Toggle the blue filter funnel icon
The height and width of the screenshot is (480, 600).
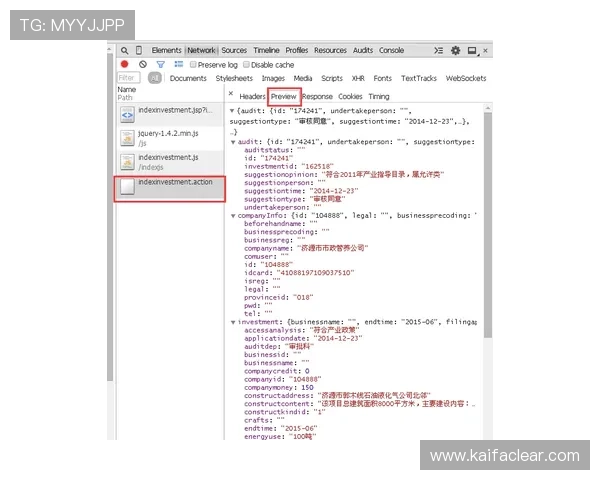point(161,64)
